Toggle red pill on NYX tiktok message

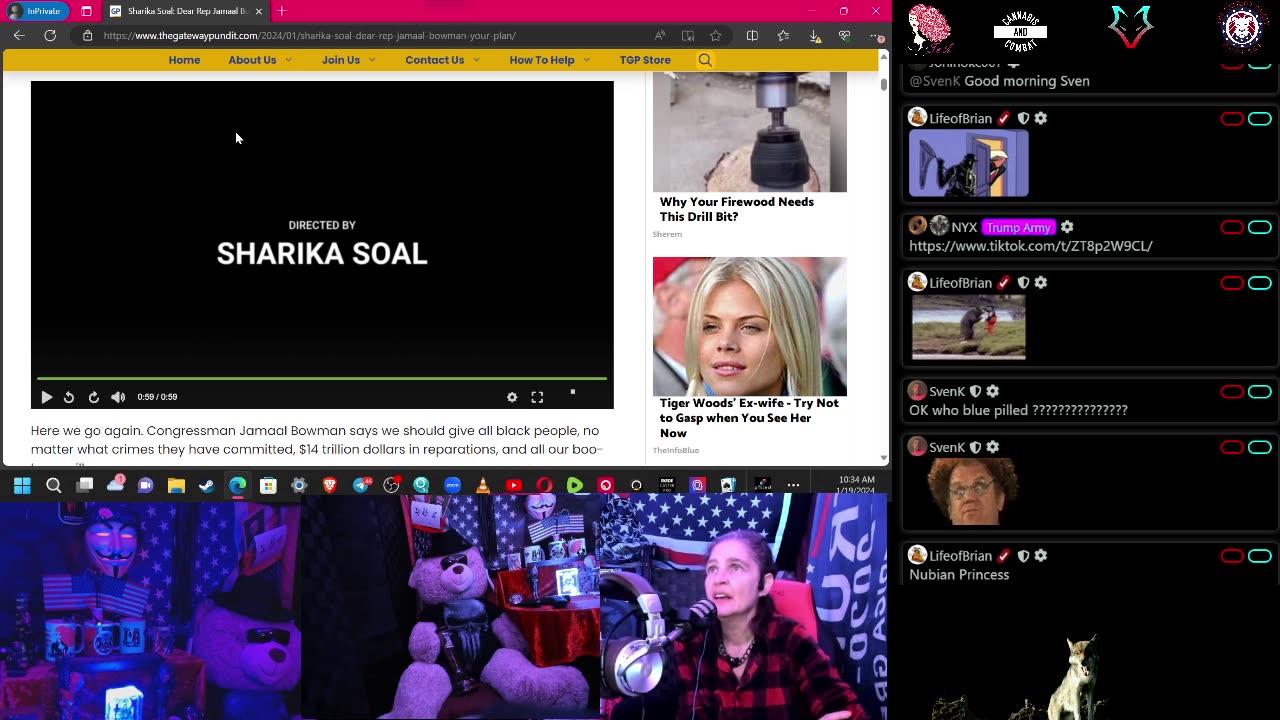tap(1232, 228)
